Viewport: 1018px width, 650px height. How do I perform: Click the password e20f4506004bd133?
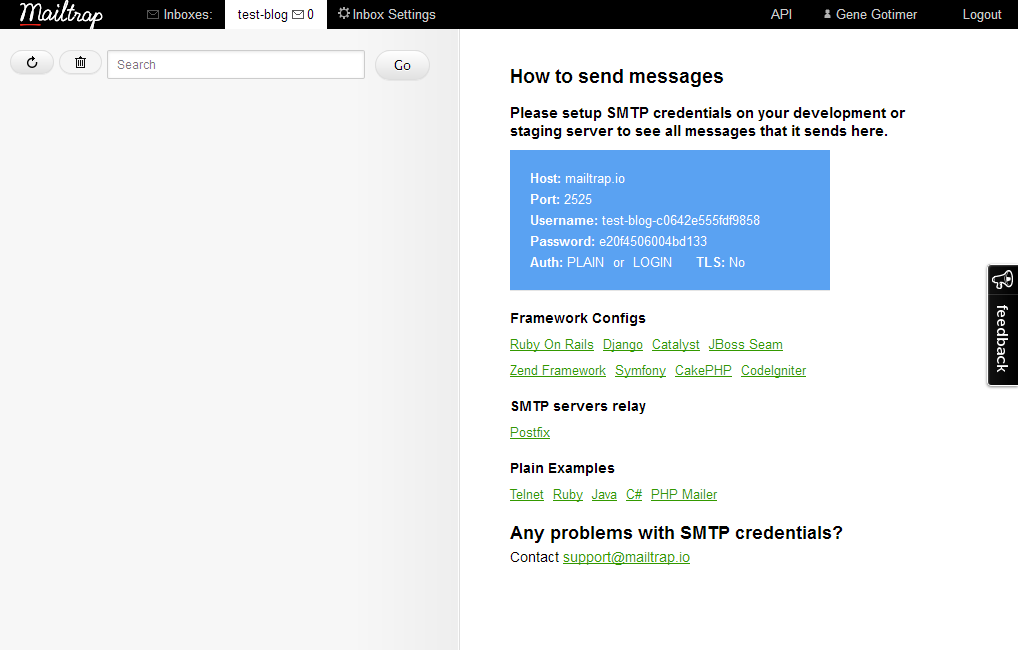pyautogui.click(x=652, y=241)
